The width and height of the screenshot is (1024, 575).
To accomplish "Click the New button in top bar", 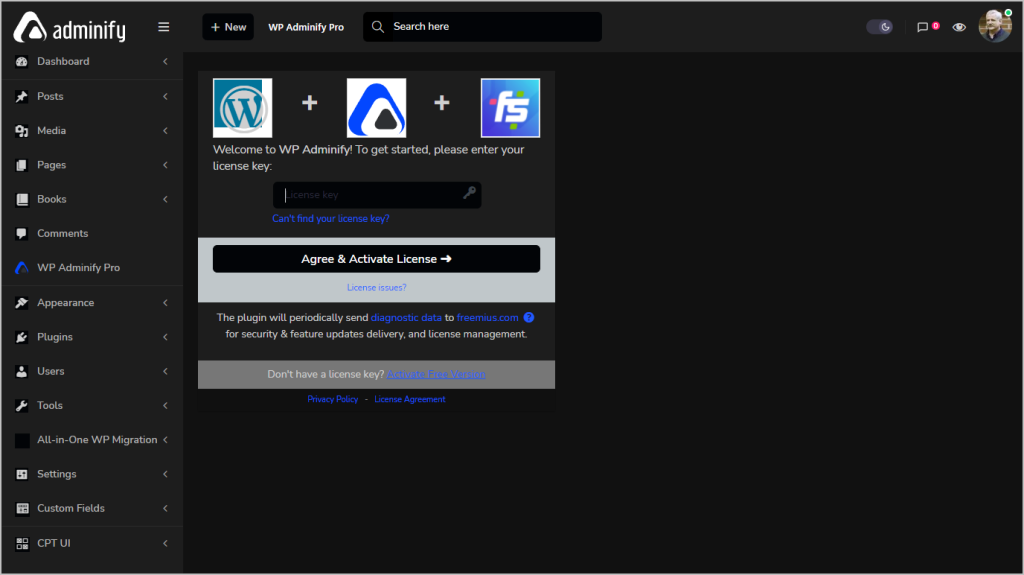I will (228, 27).
